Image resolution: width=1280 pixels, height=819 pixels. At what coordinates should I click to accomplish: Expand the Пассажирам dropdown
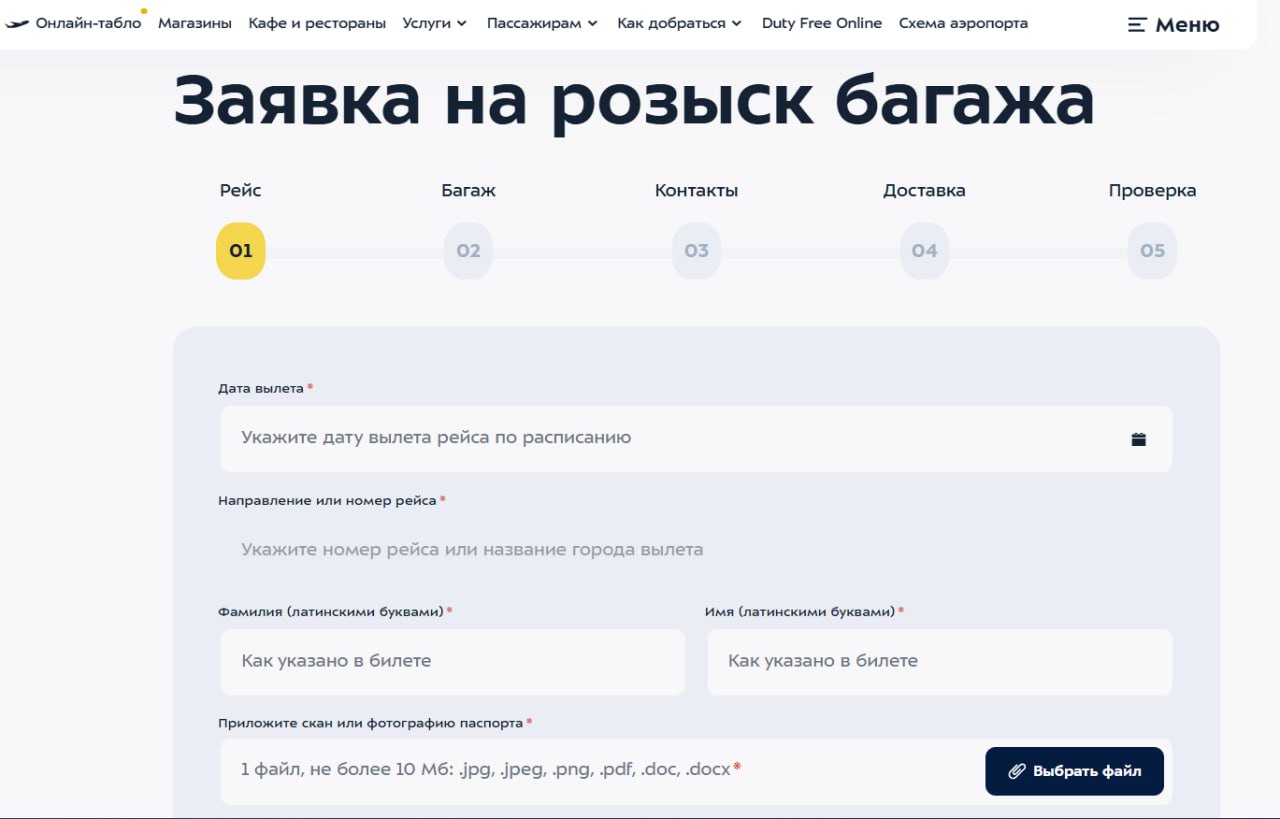(542, 23)
